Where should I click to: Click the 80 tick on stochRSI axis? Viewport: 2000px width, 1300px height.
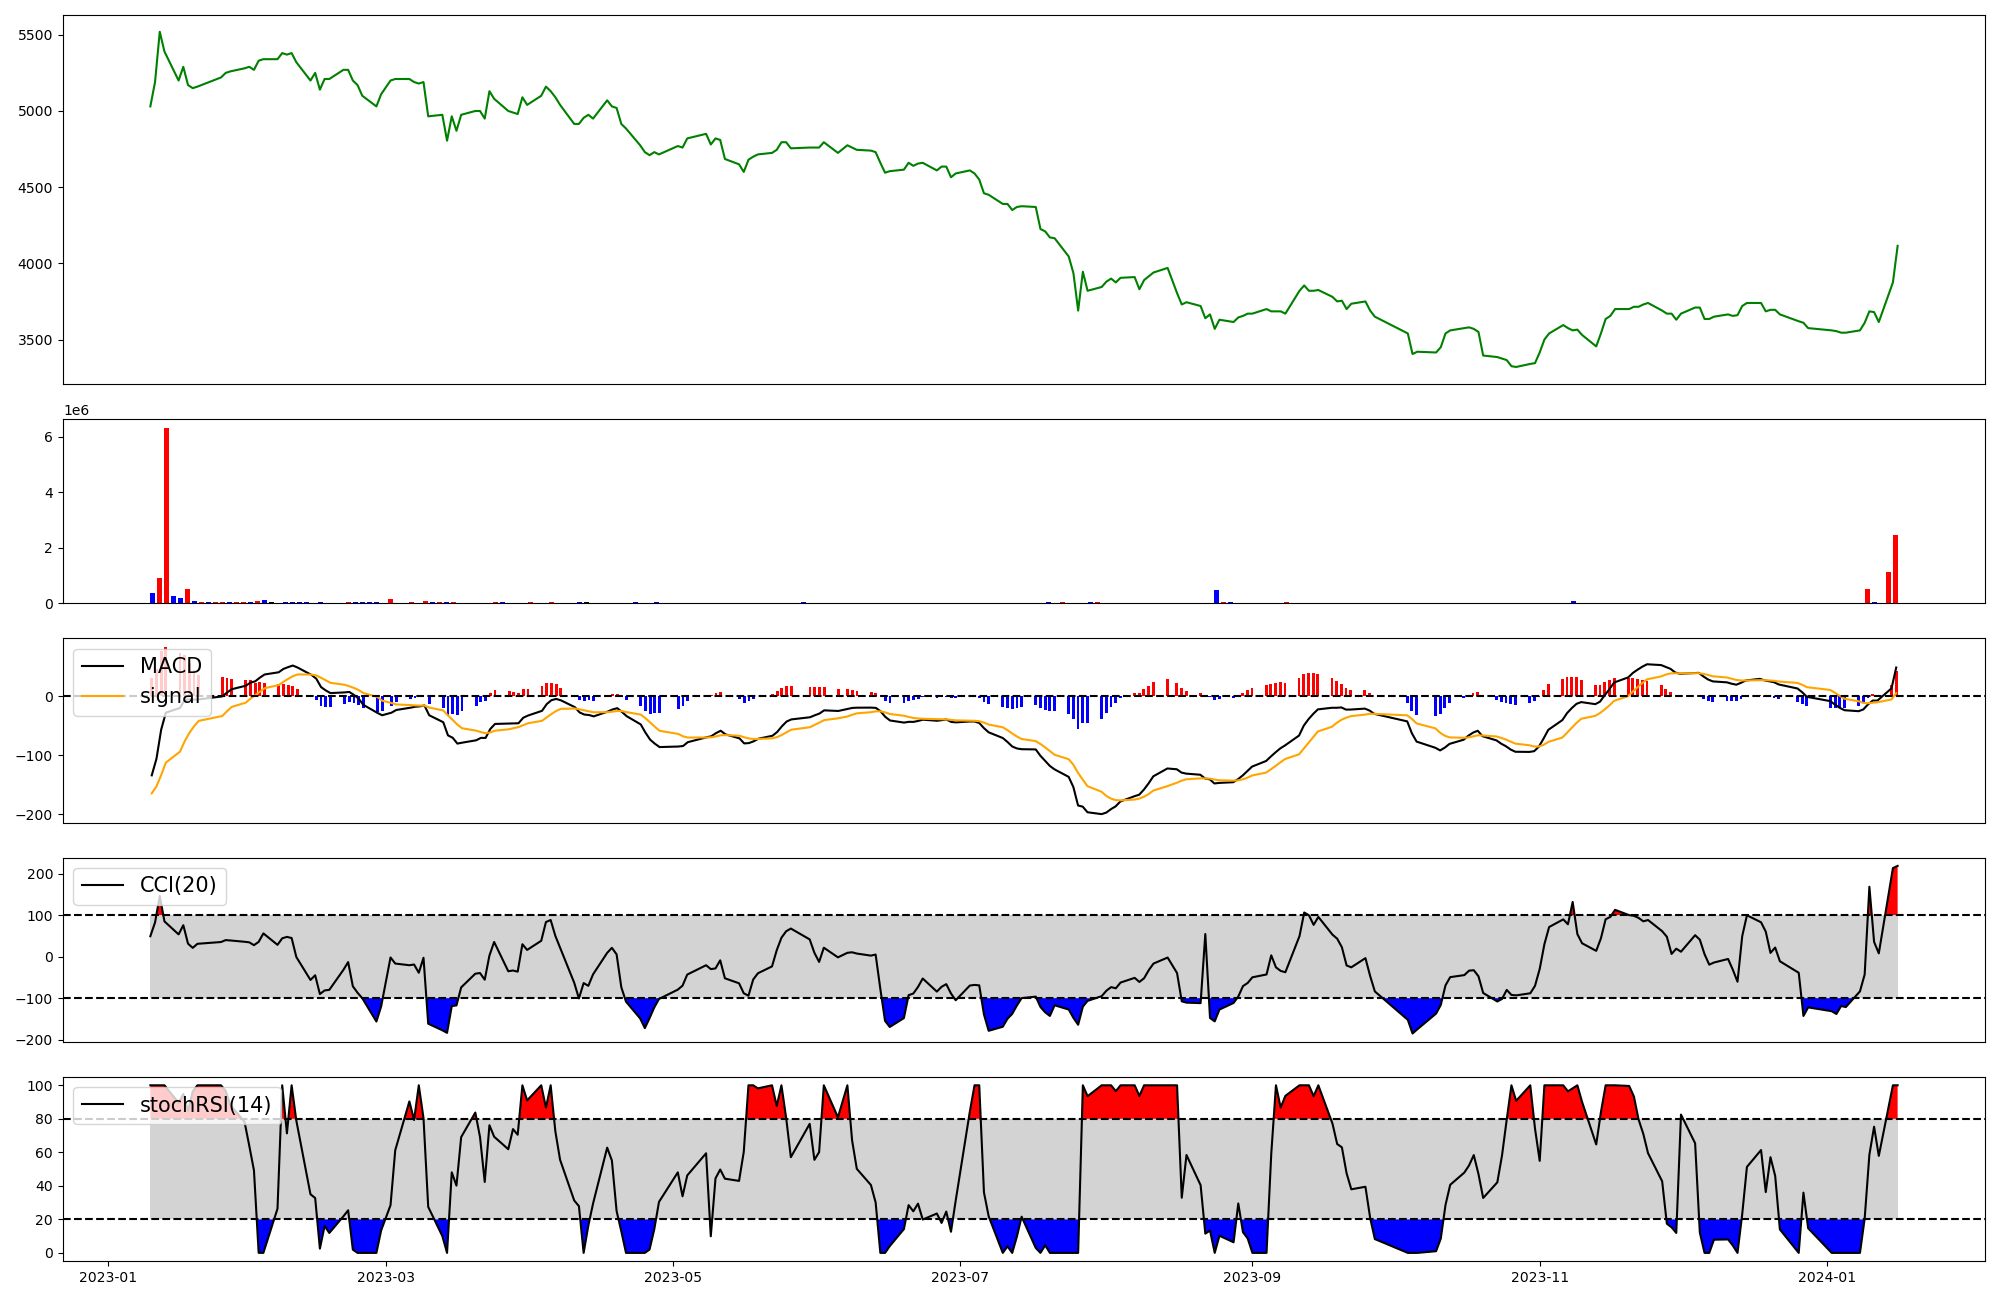(x=43, y=1119)
